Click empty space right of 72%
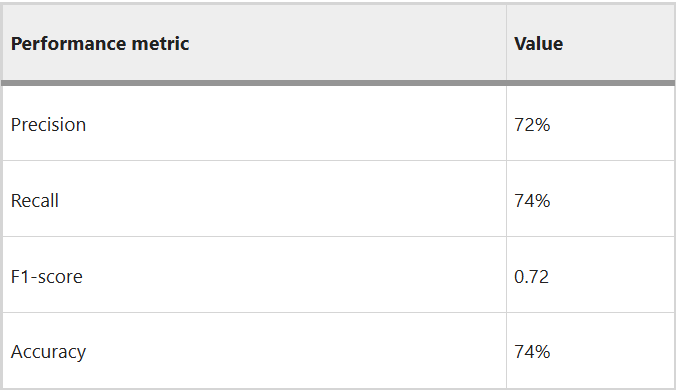 (x=612, y=124)
